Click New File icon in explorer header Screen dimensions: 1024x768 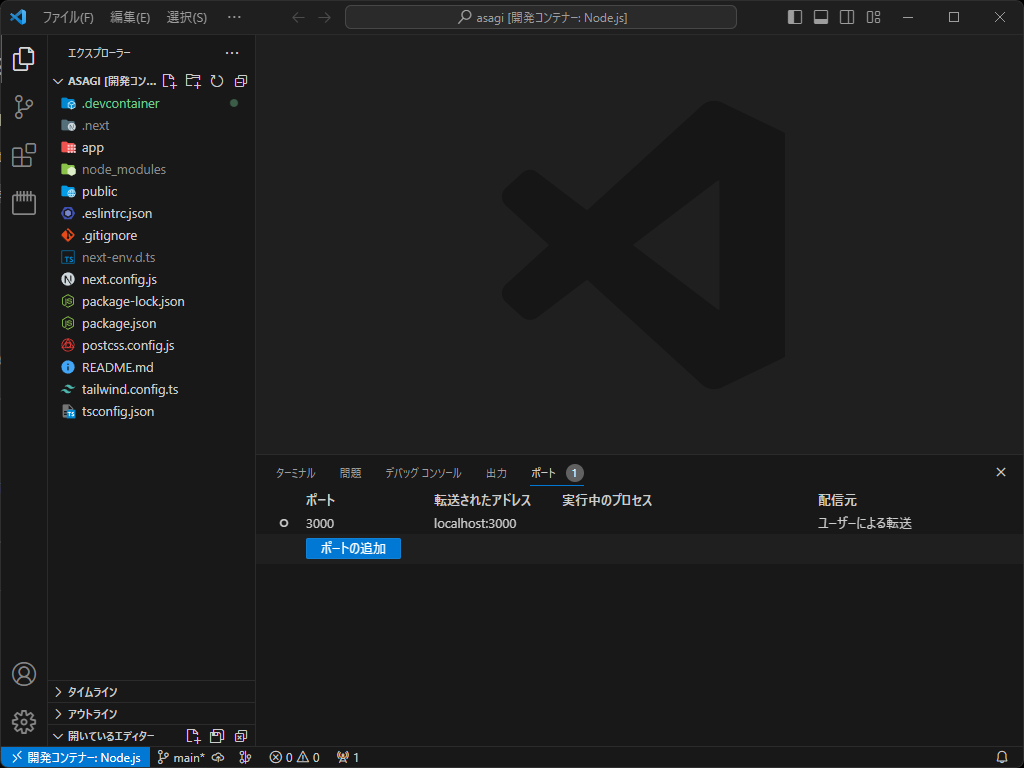[170, 81]
